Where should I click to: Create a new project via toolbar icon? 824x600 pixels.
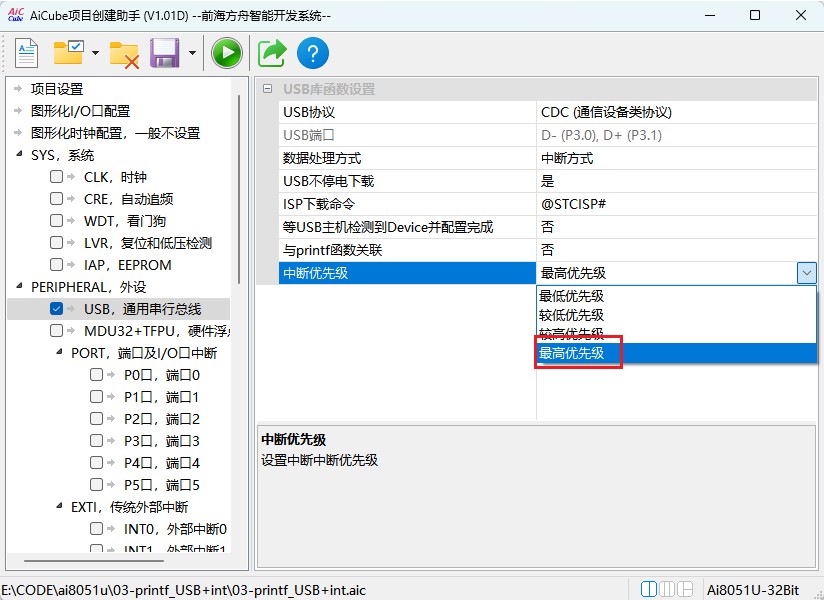[x=26, y=52]
